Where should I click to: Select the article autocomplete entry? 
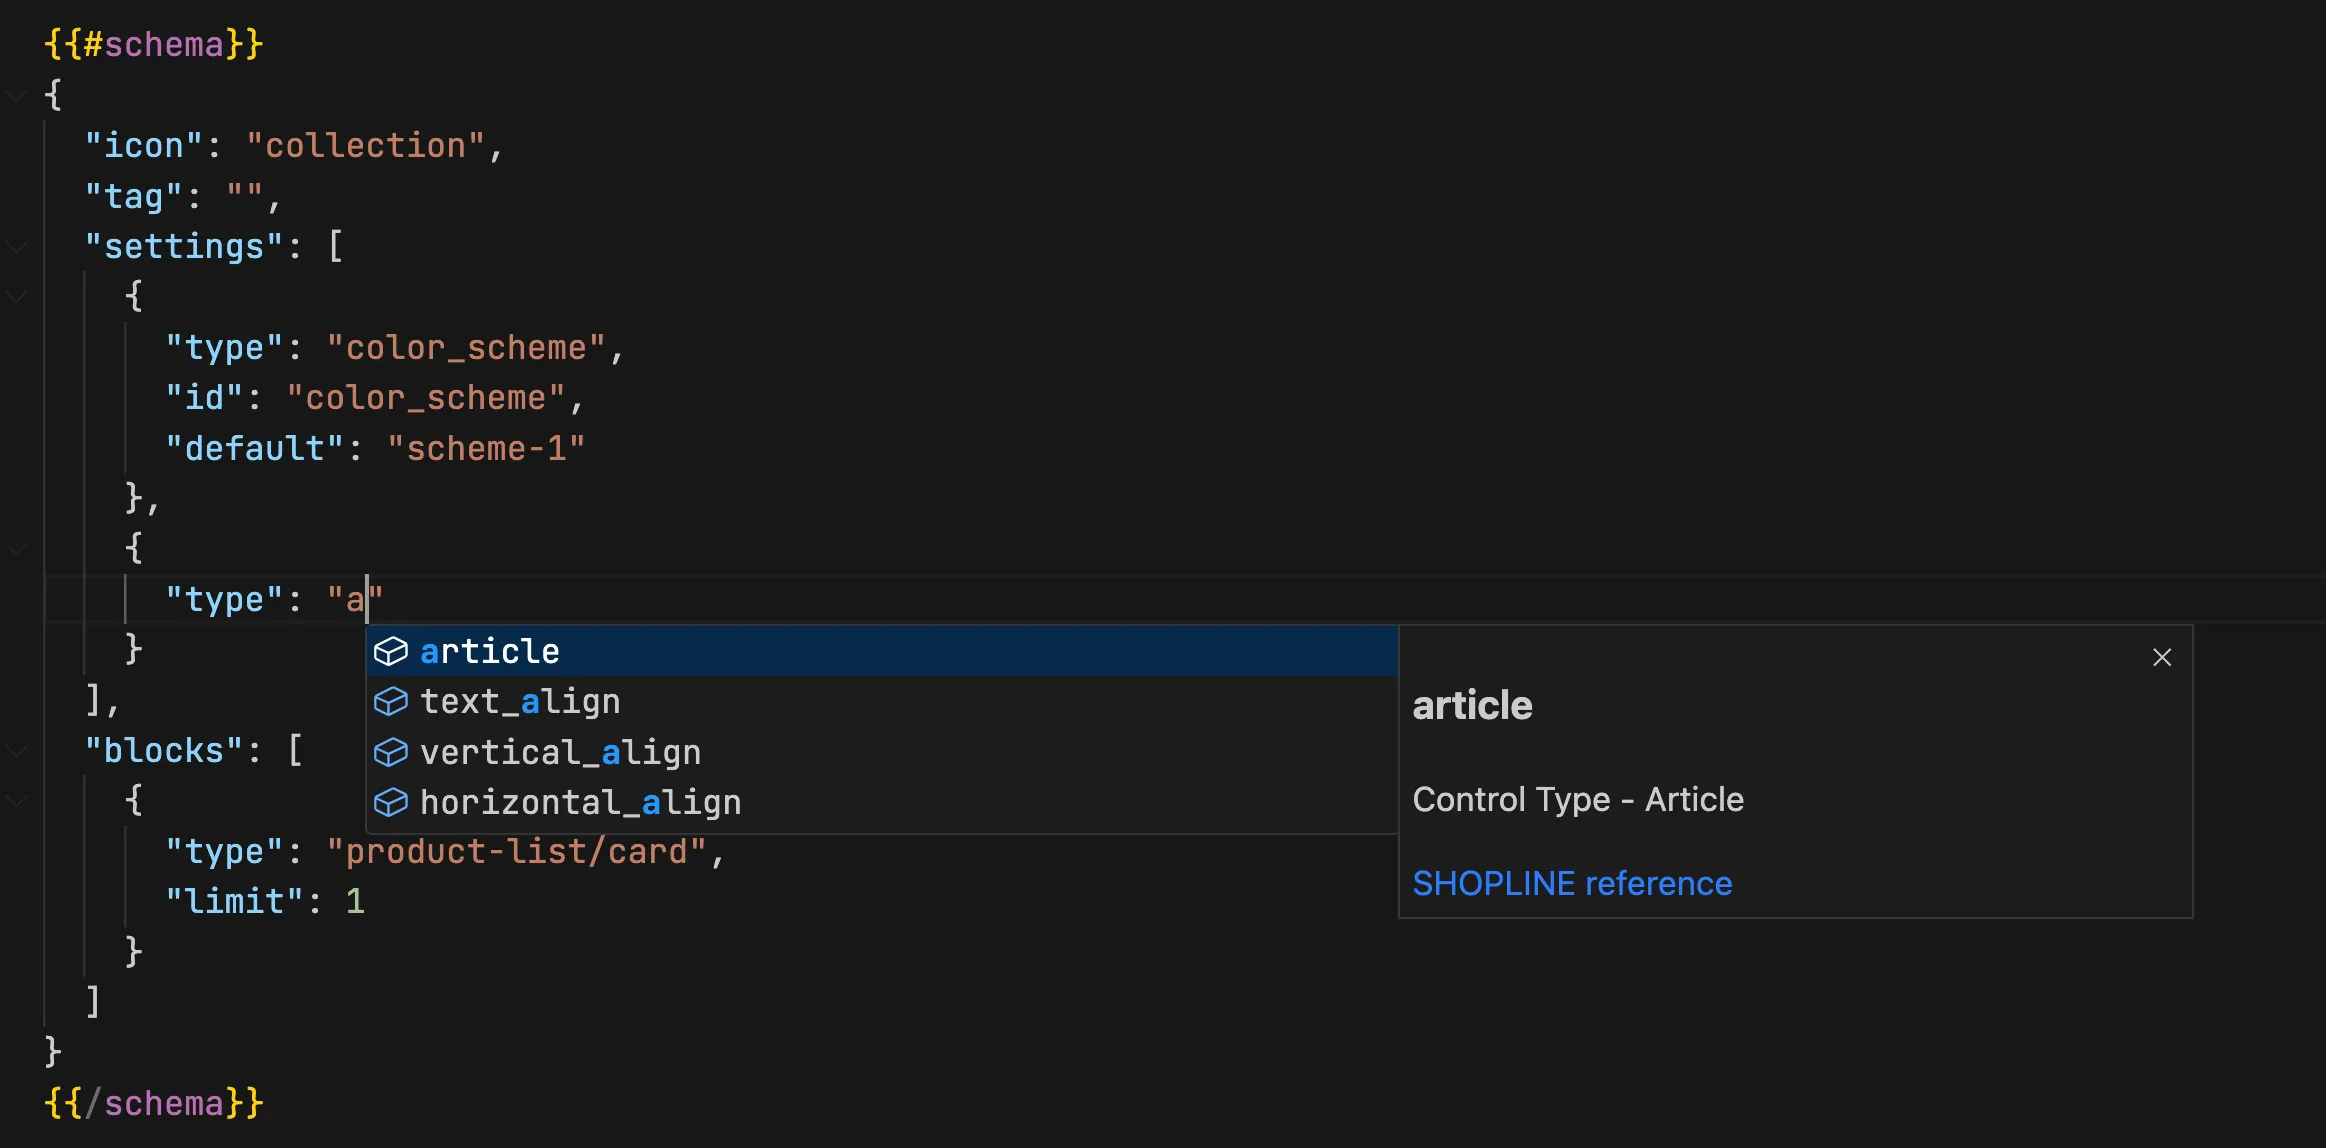coord(490,652)
